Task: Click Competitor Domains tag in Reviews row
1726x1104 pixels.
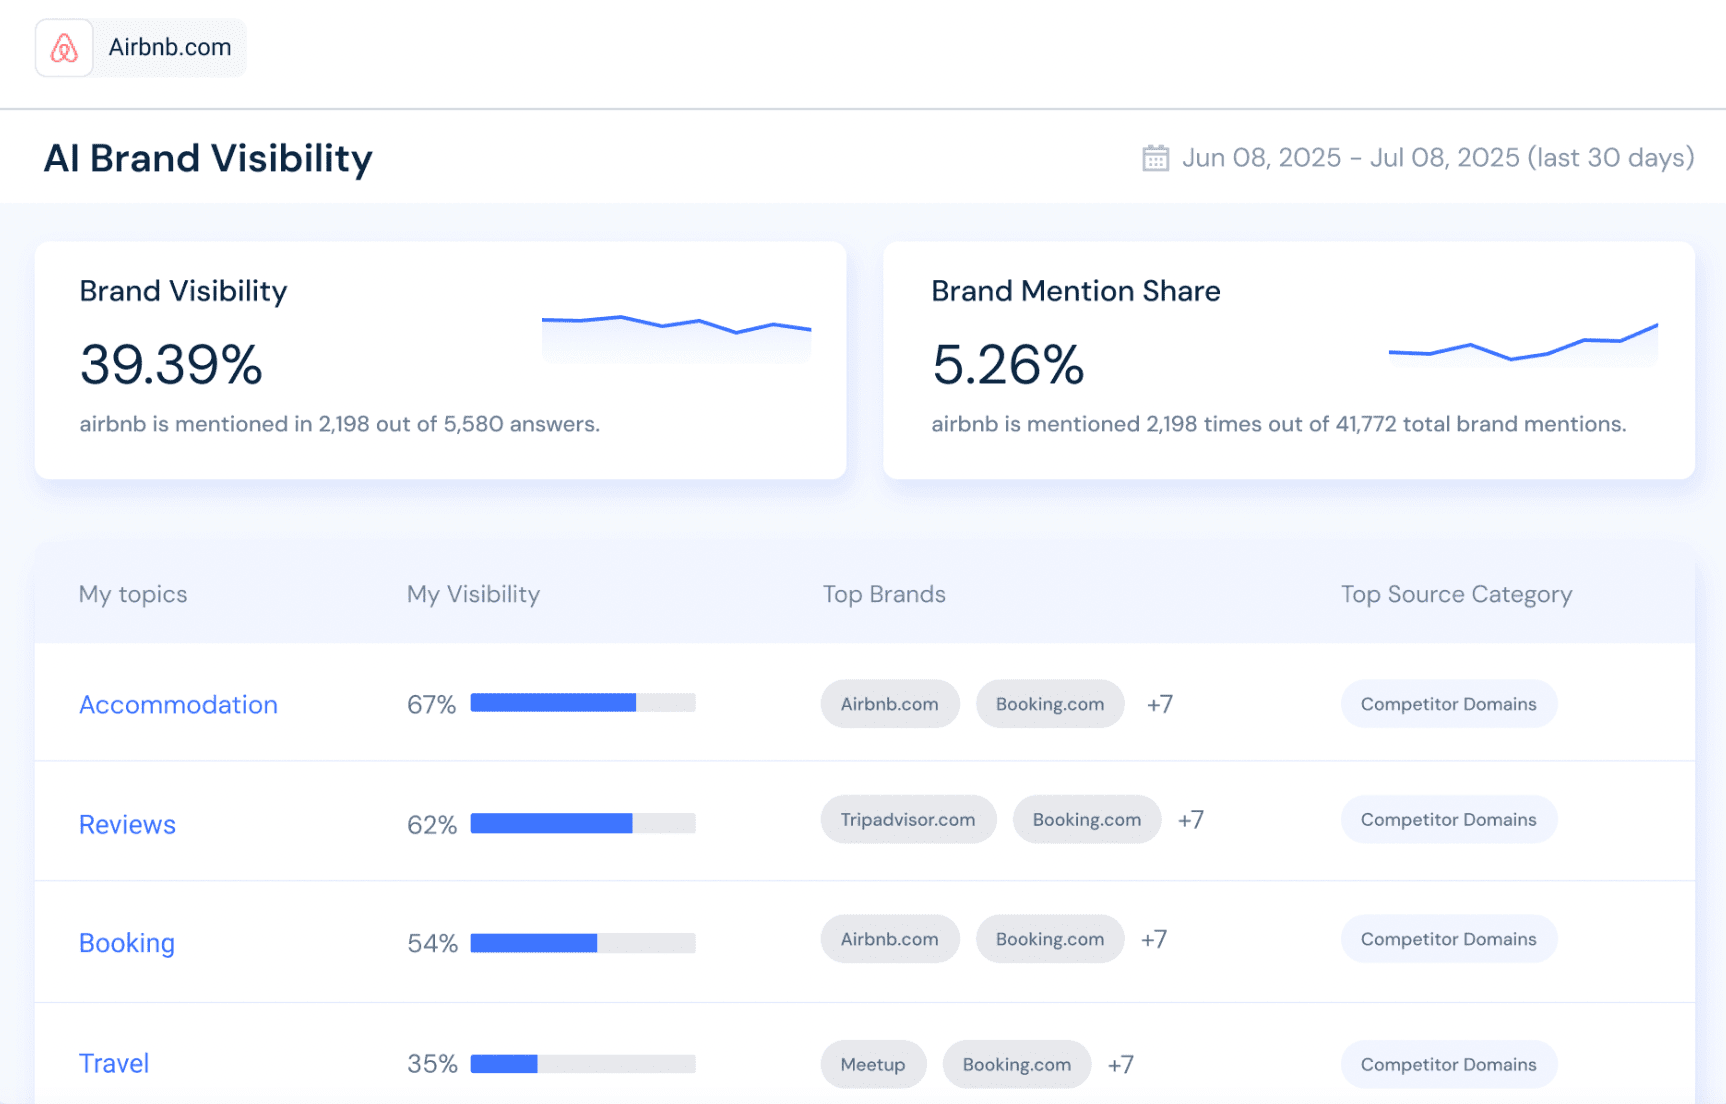Action: (1447, 820)
